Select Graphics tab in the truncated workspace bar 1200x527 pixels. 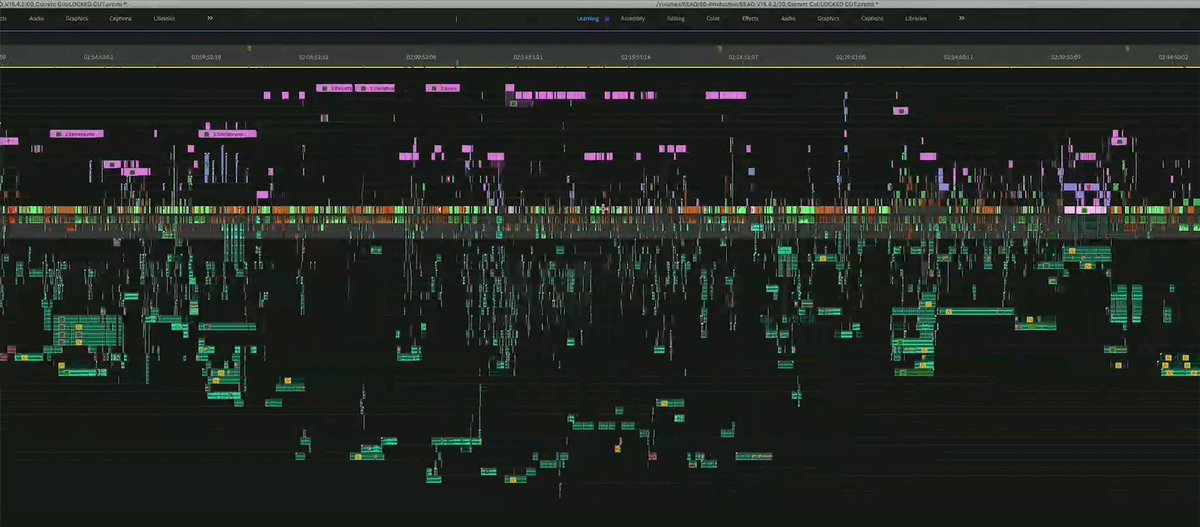click(75, 18)
